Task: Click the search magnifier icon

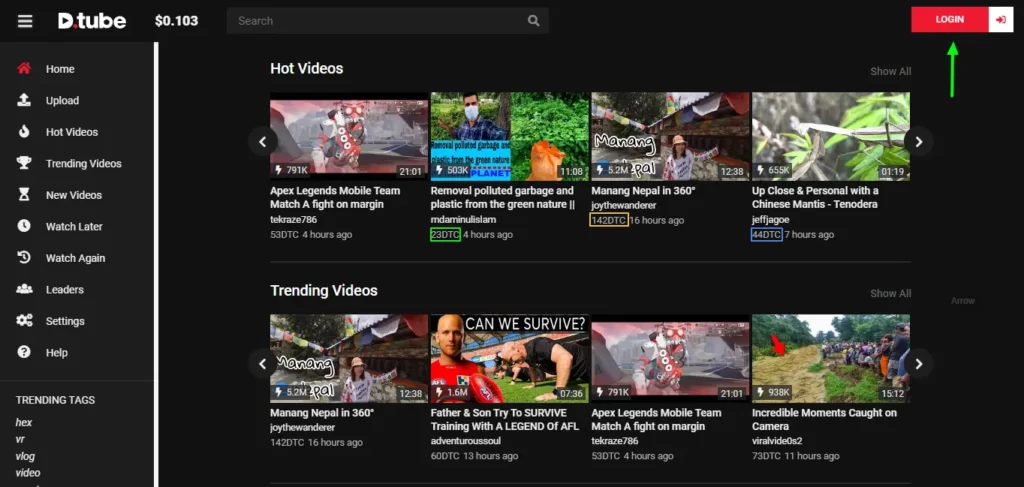Action: click(534, 21)
